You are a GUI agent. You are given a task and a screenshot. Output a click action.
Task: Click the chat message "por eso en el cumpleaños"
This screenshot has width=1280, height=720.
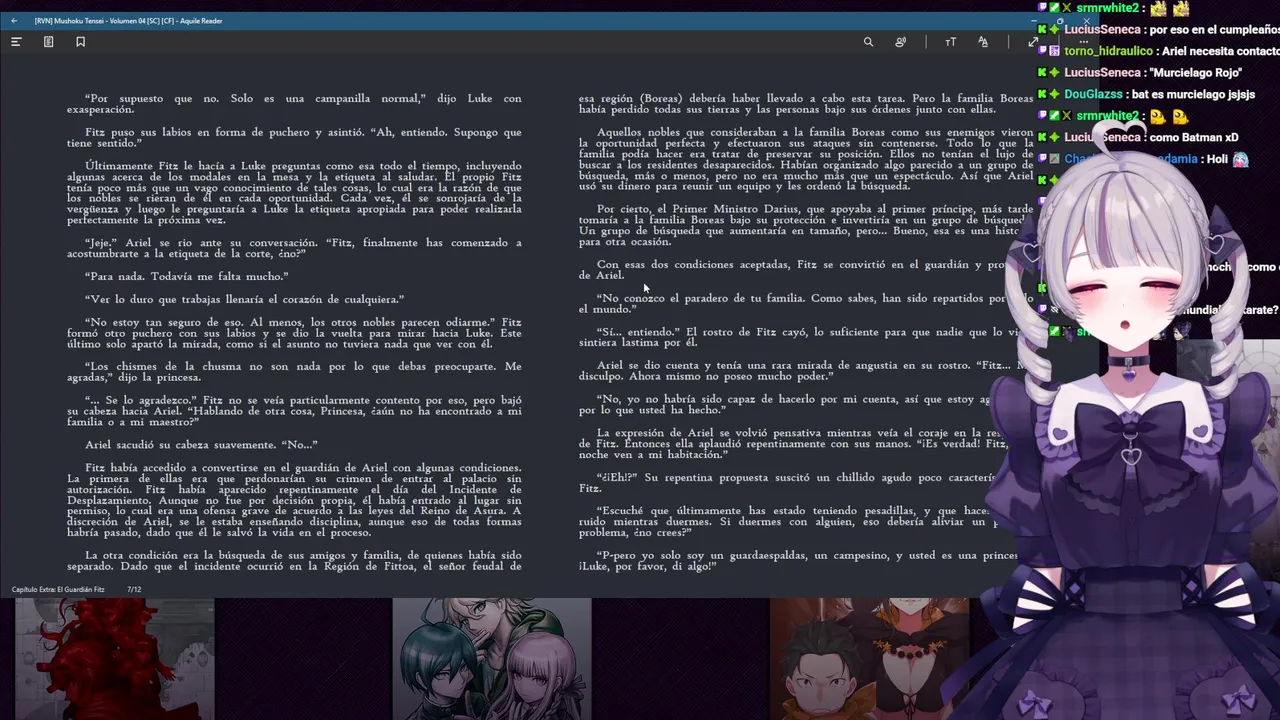[1214, 30]
